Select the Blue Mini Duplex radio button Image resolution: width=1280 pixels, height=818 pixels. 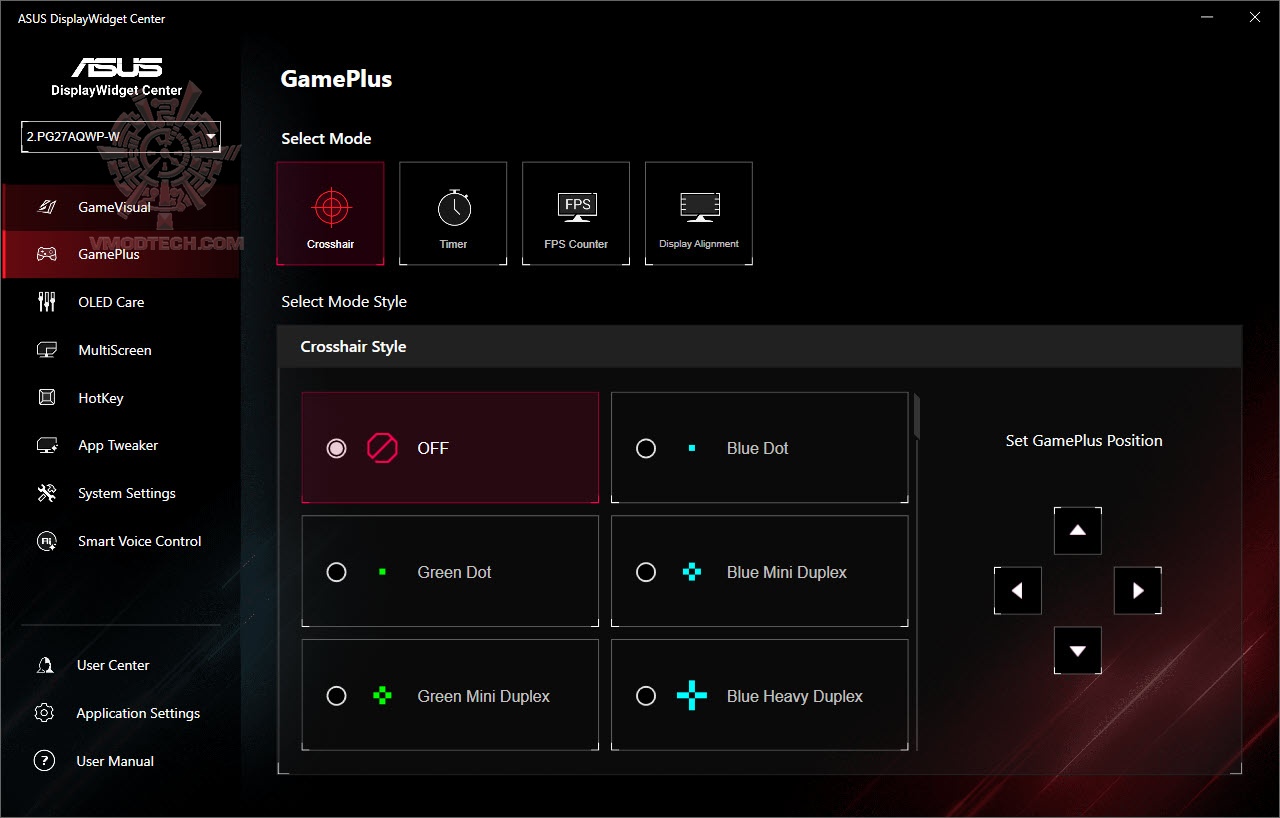[646, 572]
